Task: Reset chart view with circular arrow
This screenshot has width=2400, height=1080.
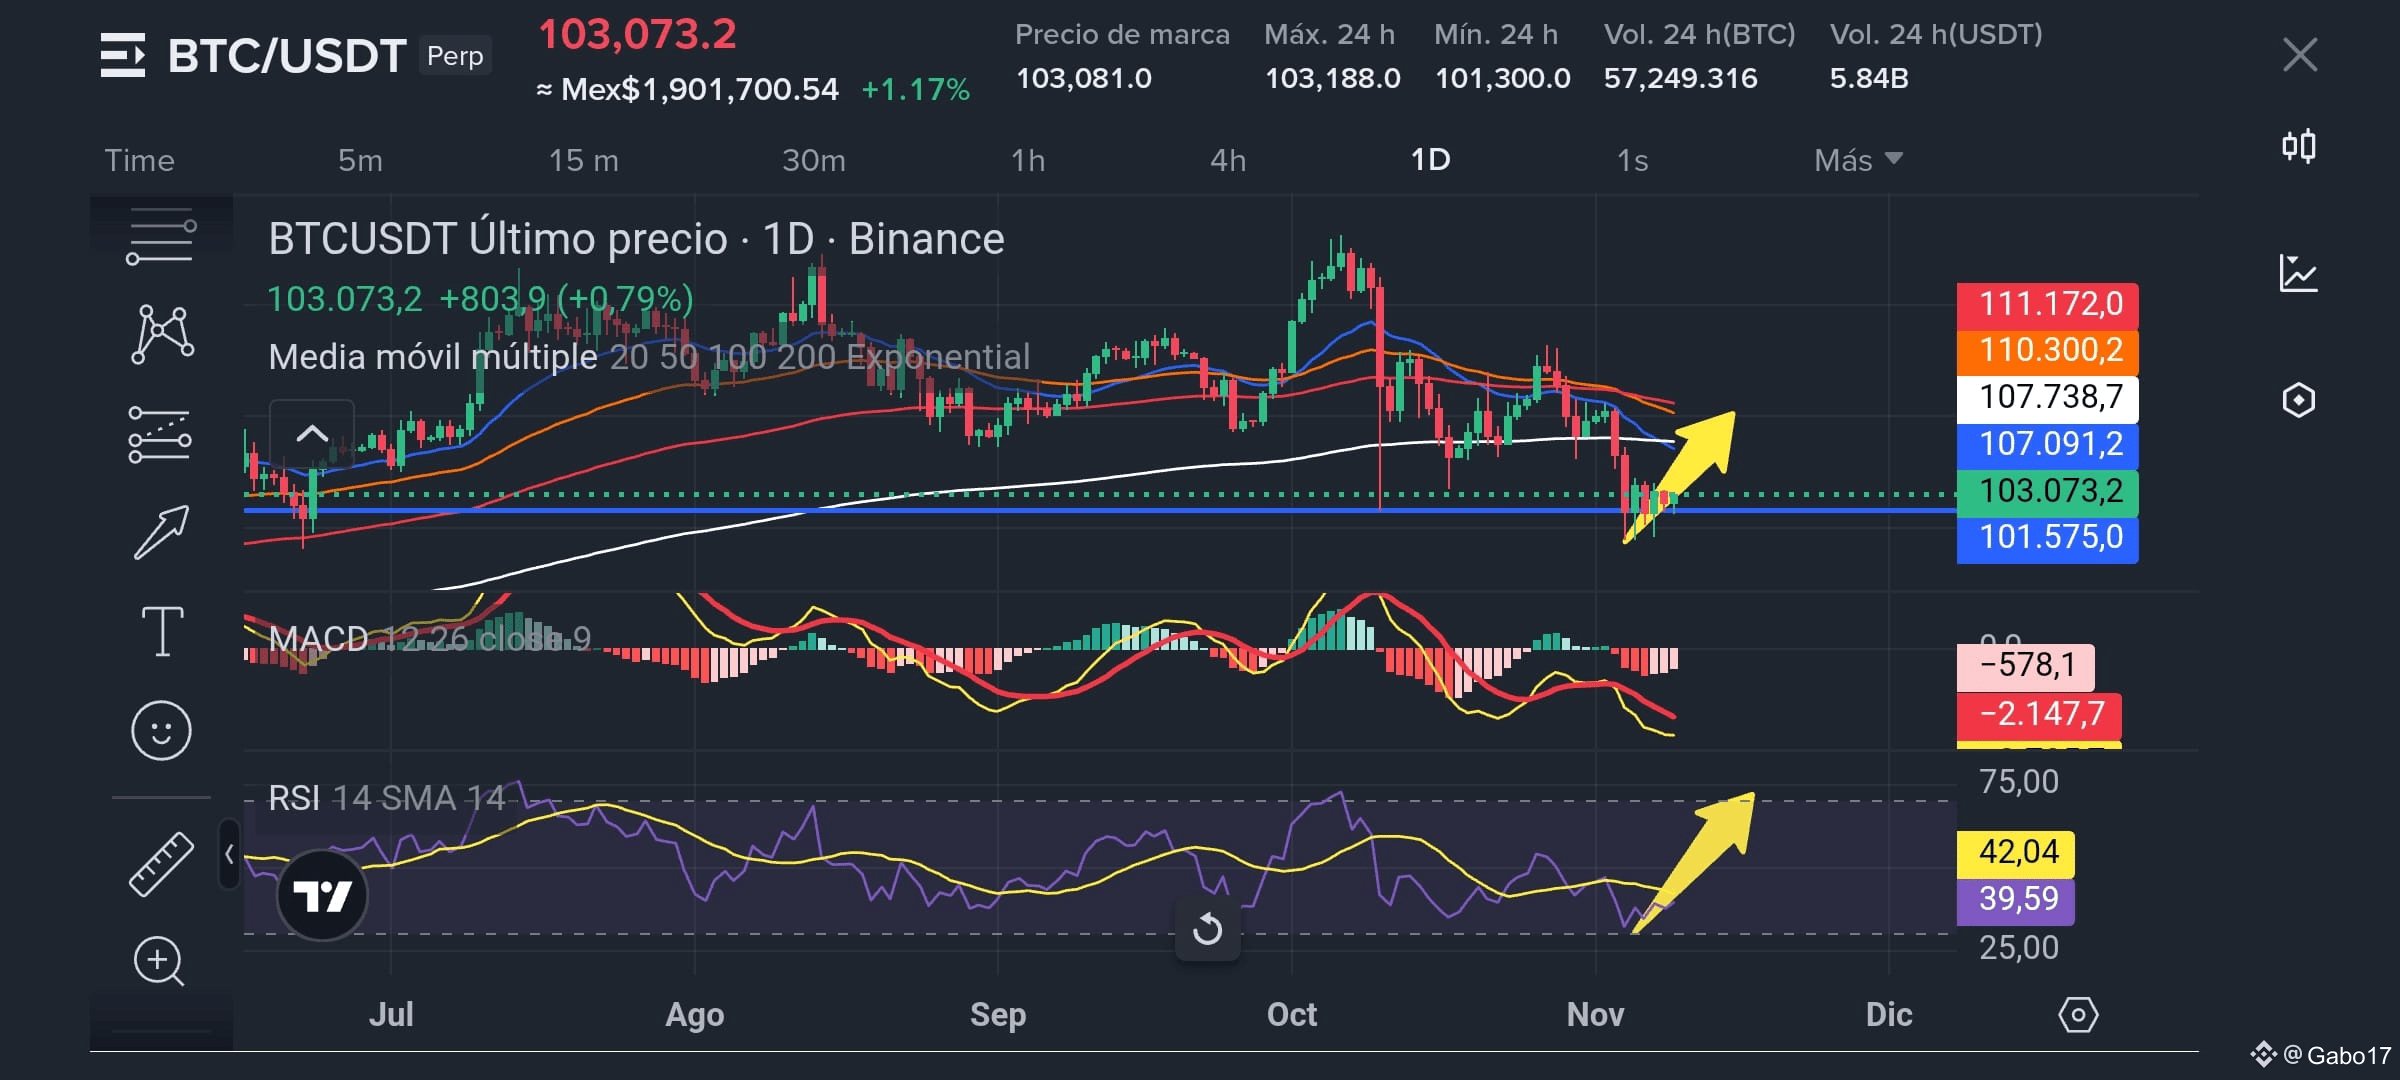Action: (x=1208, y=929)
